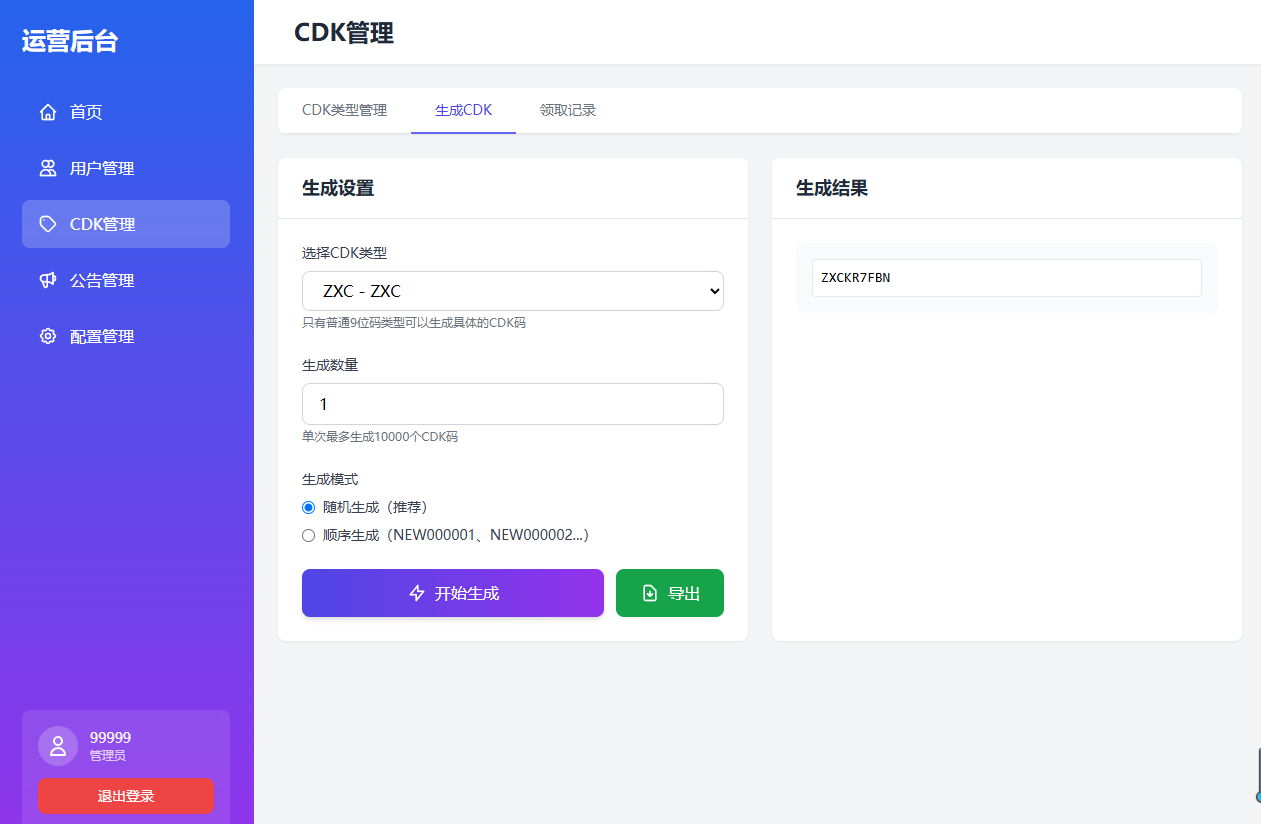Click the 生成数量 input field
This screenshot has width=1261, height=824.
coord(512,404)
